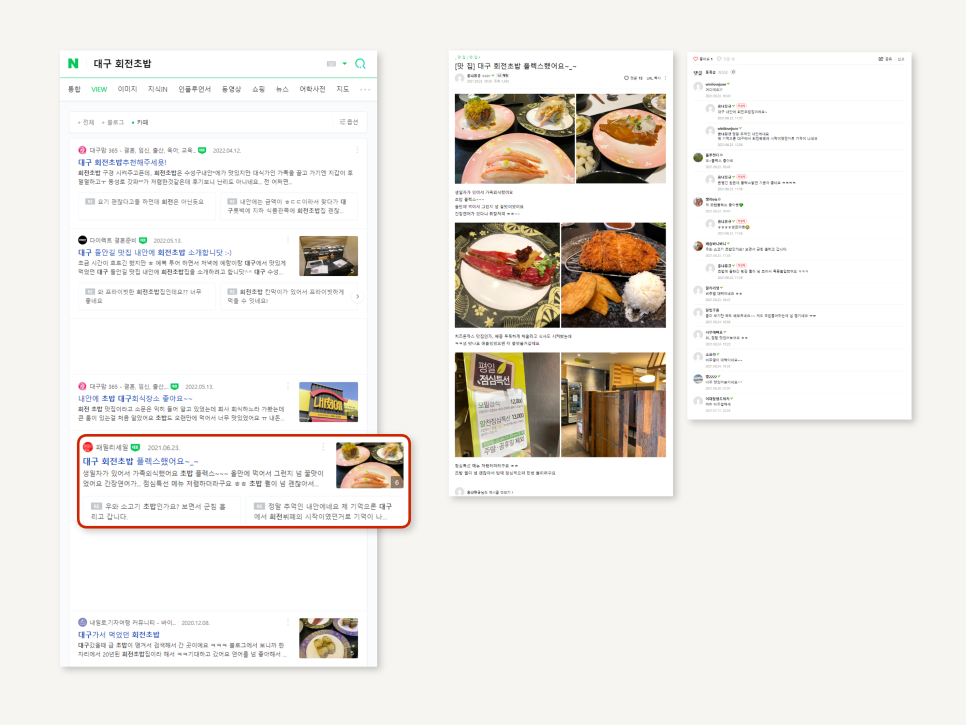Click the red 패밀리세일 cafe avatar
Viewport: 966px width, 725px height.
(87, 447)
